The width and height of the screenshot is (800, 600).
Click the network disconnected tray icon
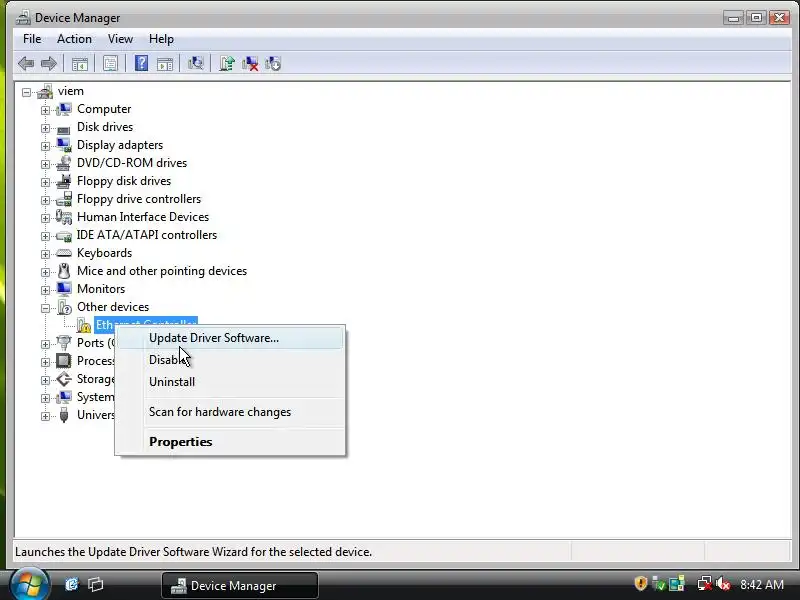[x=704, y=583]
